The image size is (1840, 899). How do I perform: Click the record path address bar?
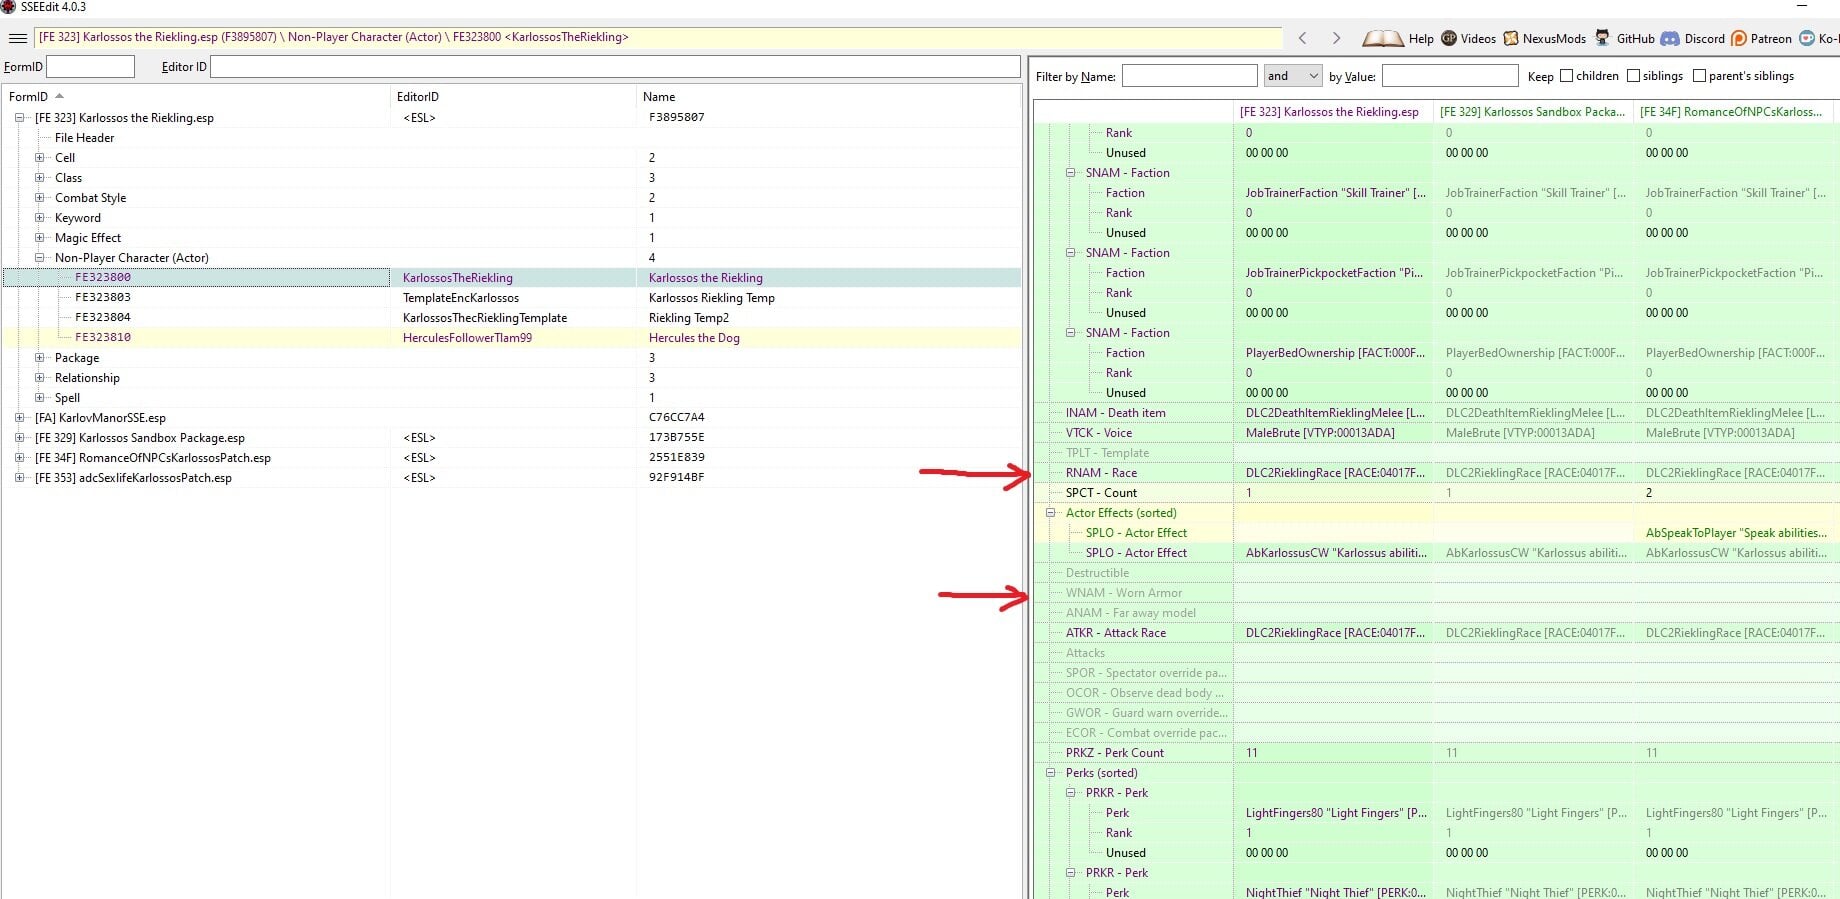tap(658, 38)
